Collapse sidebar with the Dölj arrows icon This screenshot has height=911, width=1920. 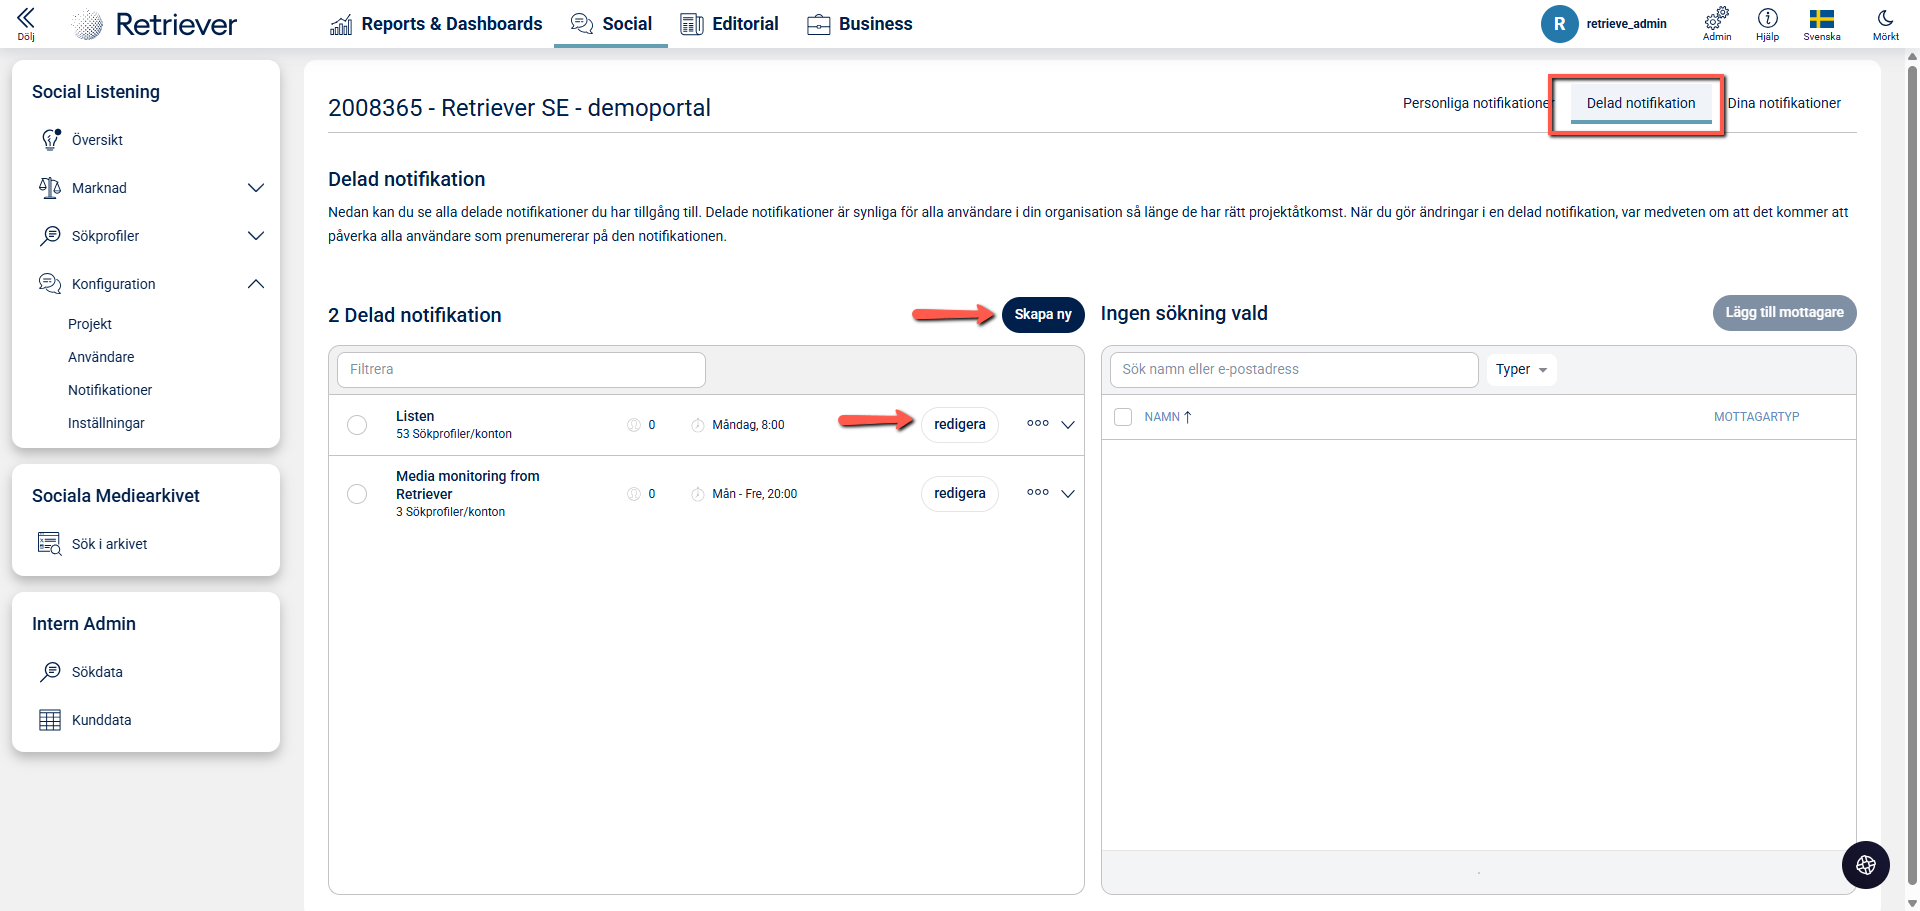26,23
